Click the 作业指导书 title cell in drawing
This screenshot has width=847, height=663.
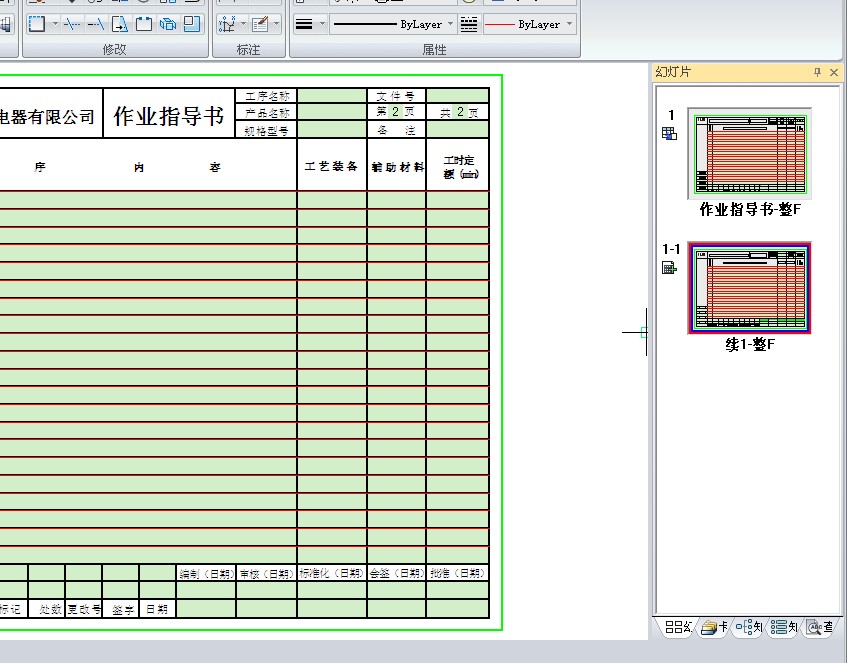click(168, 116)
